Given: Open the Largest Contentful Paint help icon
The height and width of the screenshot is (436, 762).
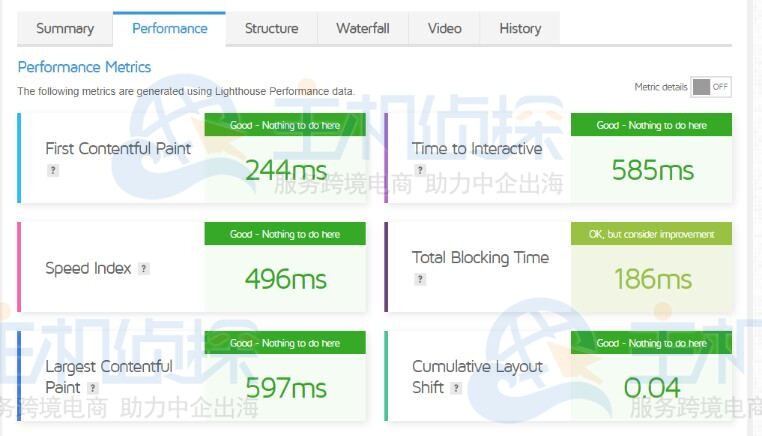Looking at the screenshot, I should (92, 388).
